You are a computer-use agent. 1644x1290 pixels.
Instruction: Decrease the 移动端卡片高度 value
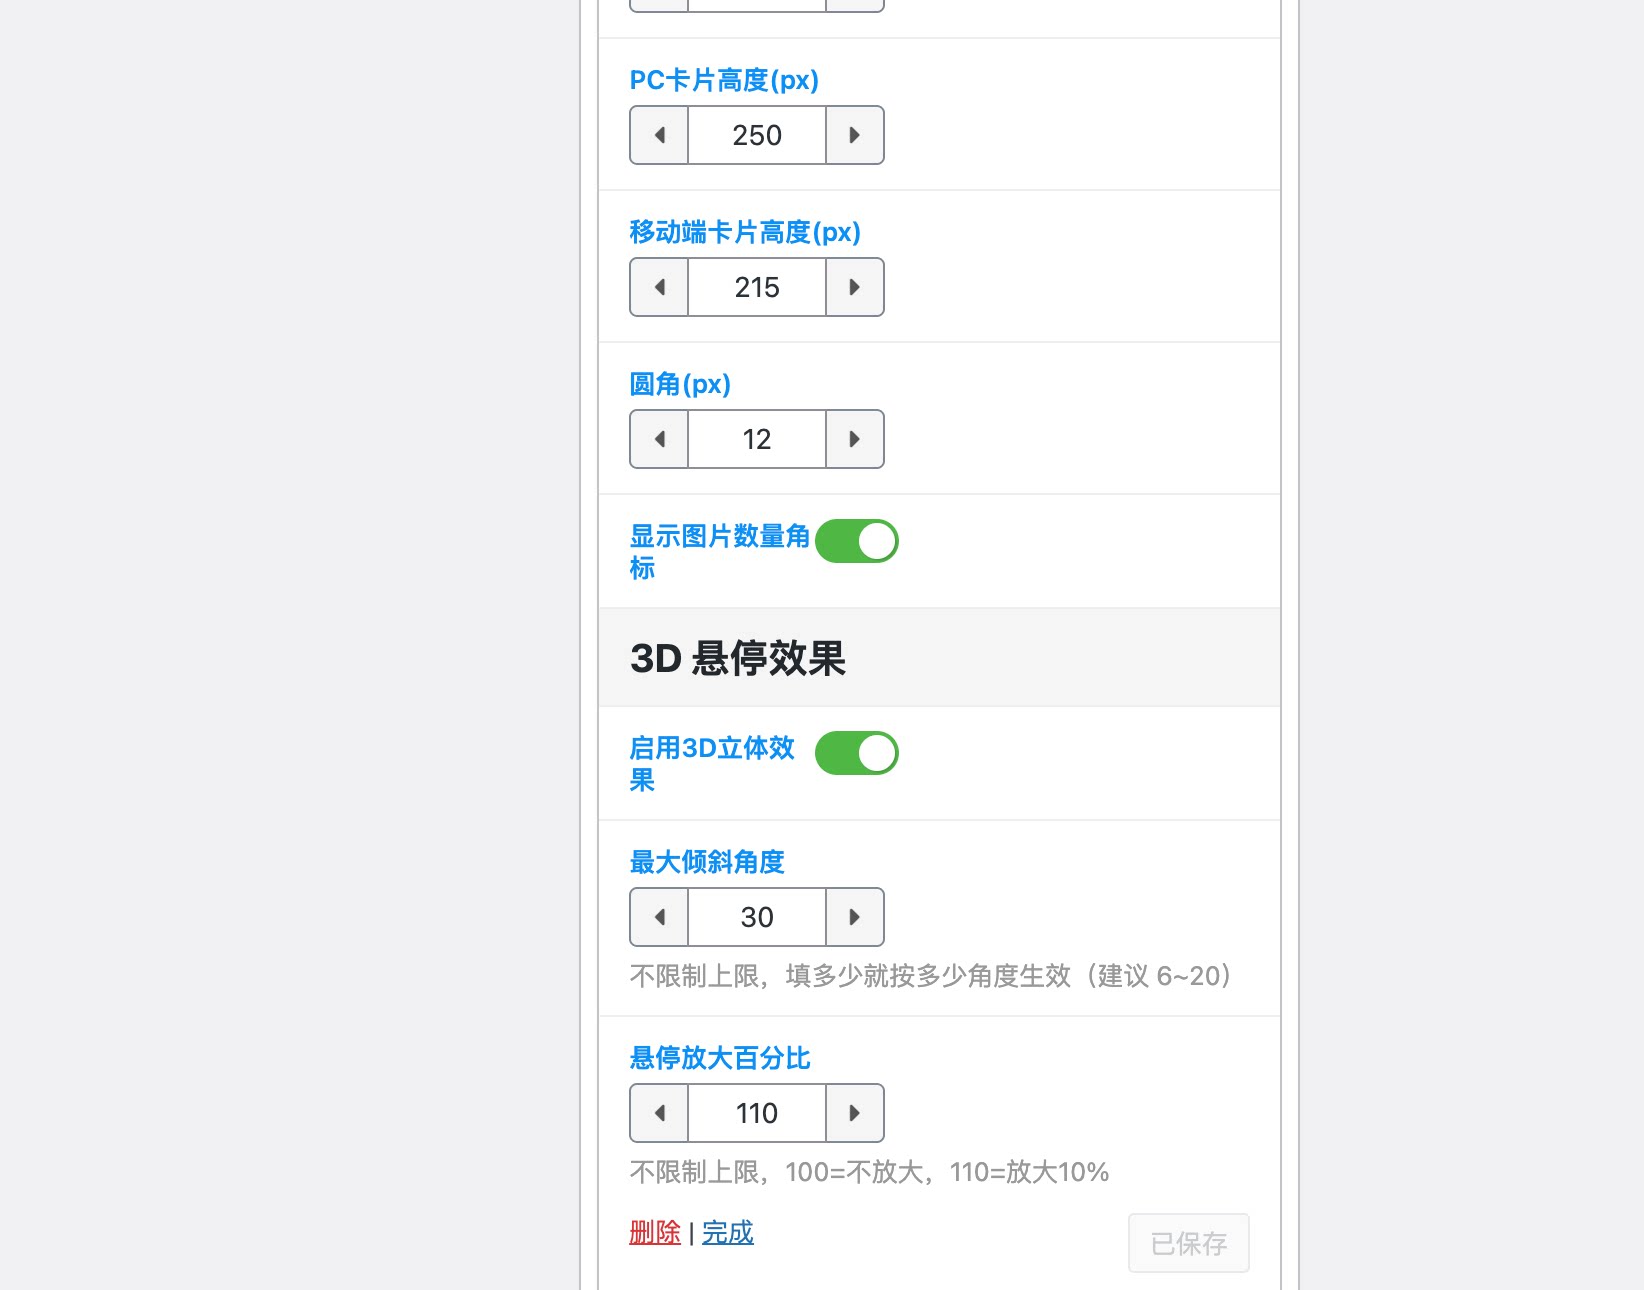[658, 287]
